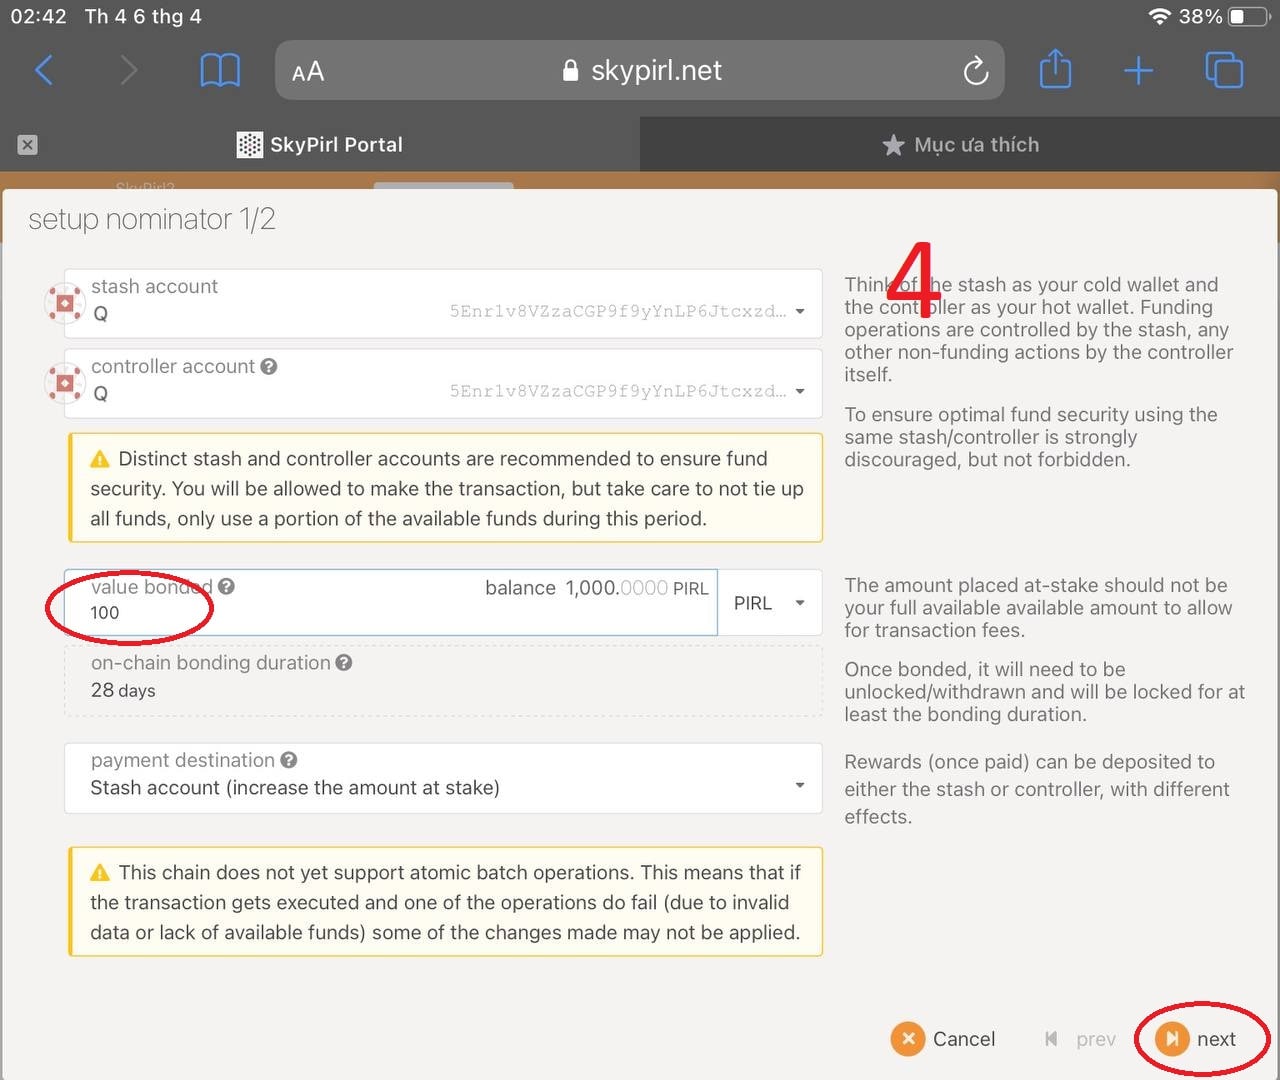The image size is (1280, 1080).
Task: Show all open tabs overview
Action: click(x=1224, y=71)
